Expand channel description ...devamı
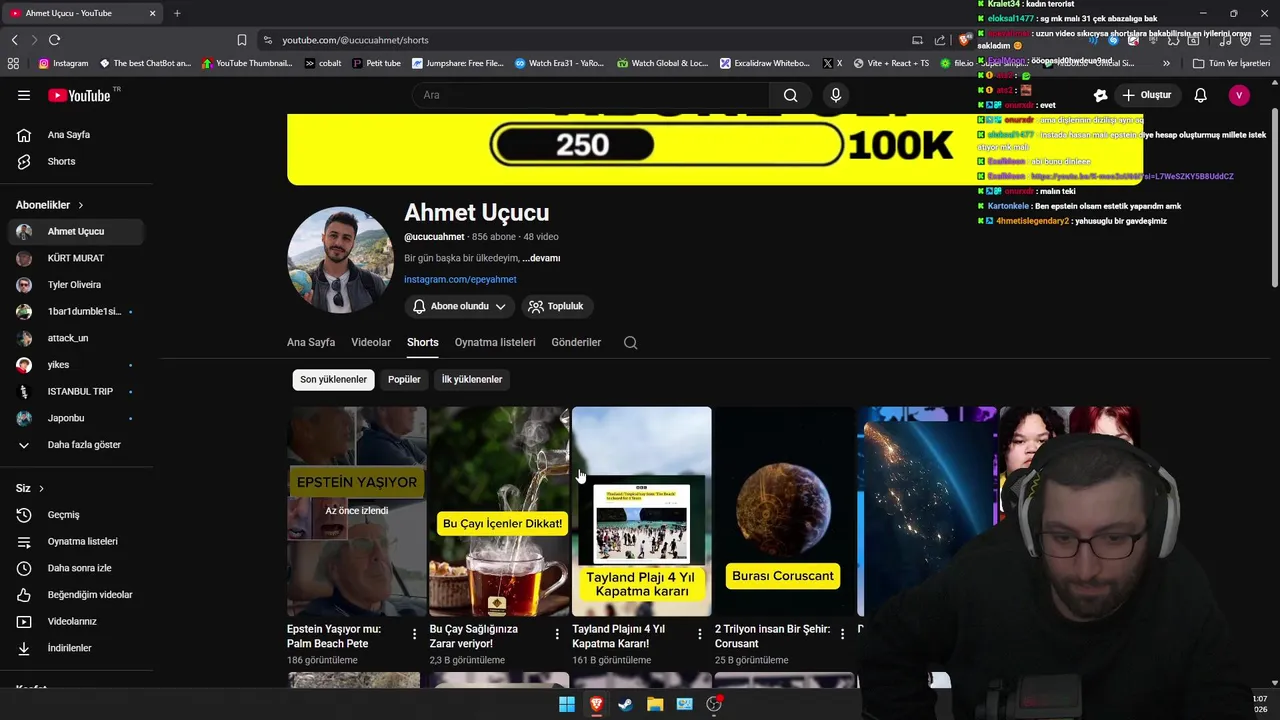The height and width of the screenshot is (720, 1280). [541, 258]
